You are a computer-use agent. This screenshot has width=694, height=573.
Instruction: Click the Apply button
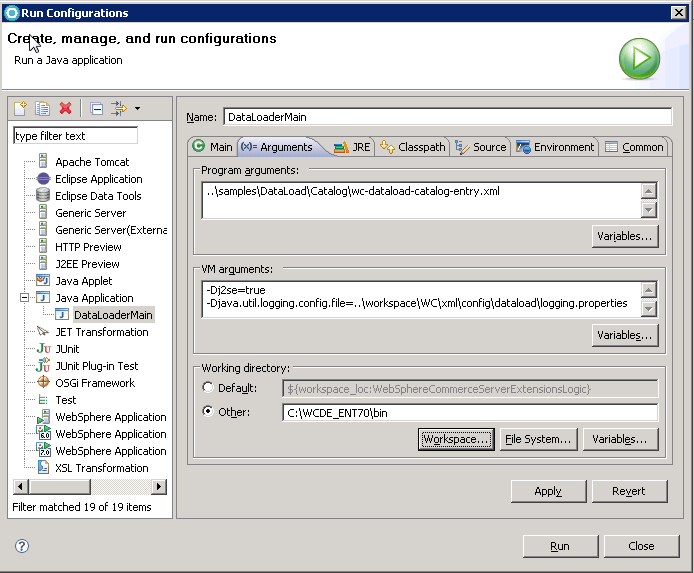(x=548, y=491)
